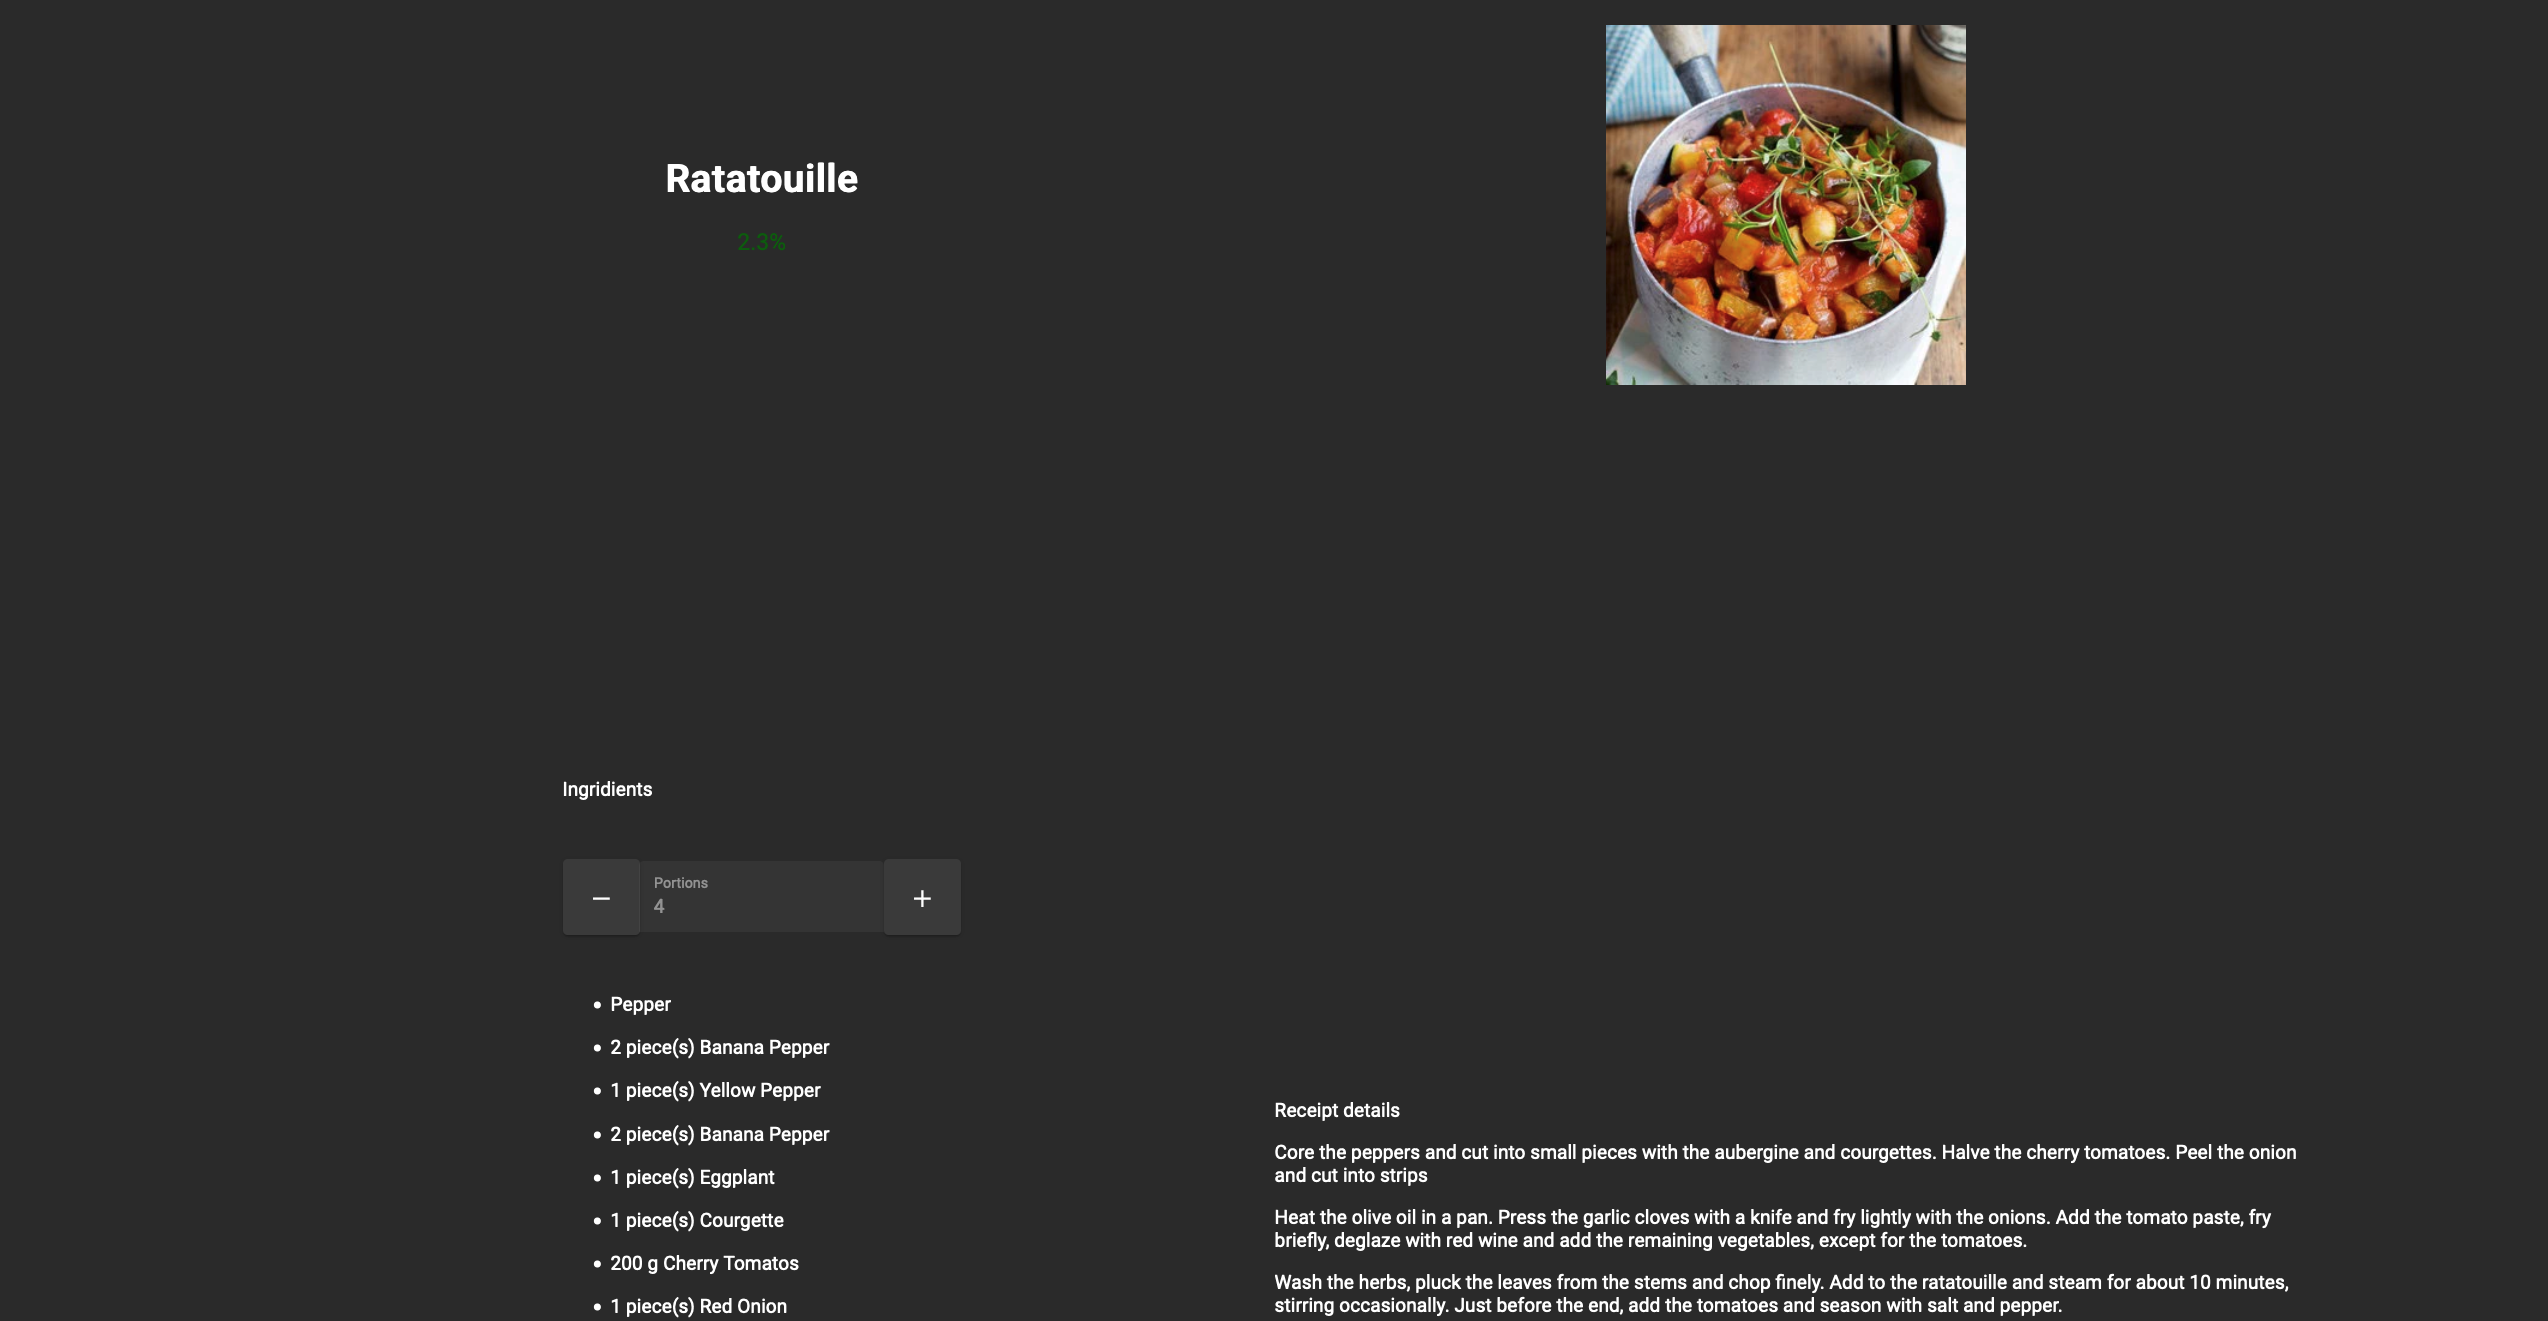2548x1321 pixels.
Task: Click the second 2 piece(s) Banana Pepper item
Action: pyautogui.click(x=719, y=1134)
